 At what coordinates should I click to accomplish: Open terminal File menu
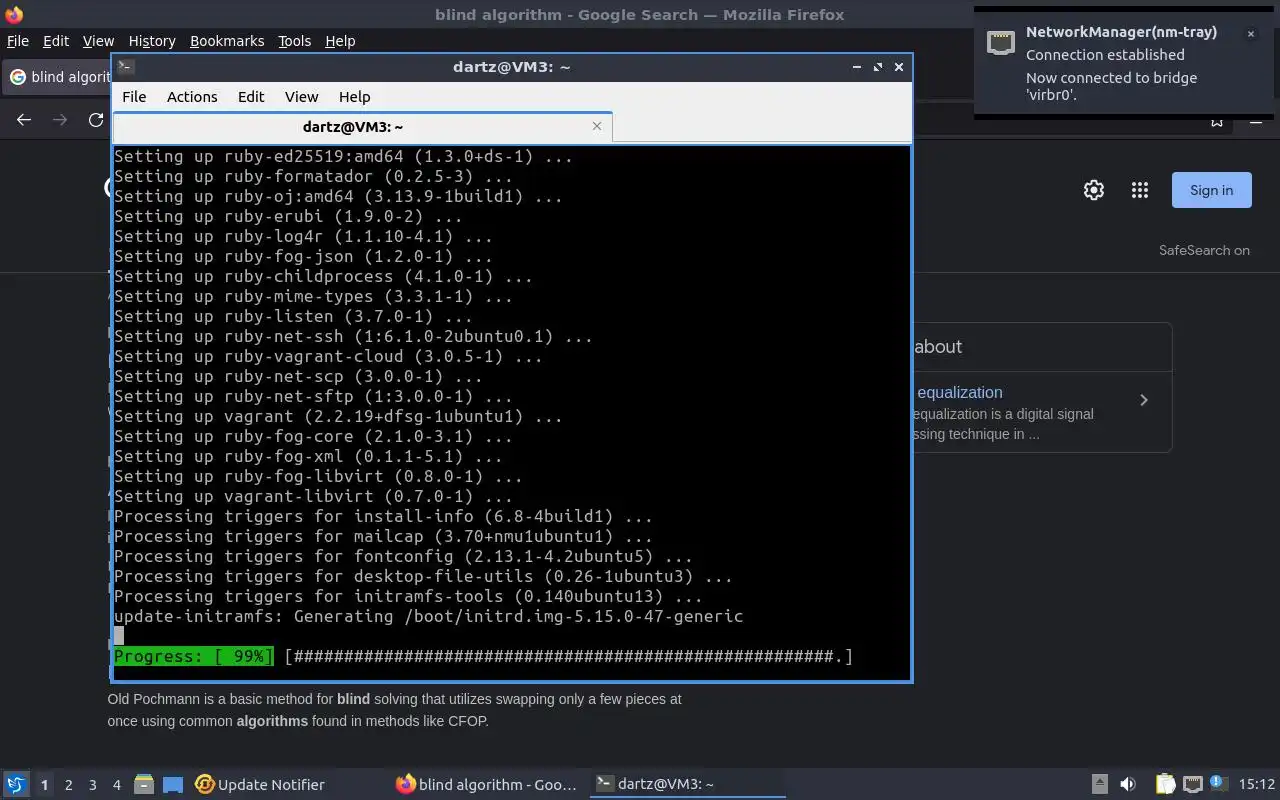click(134, 97)
